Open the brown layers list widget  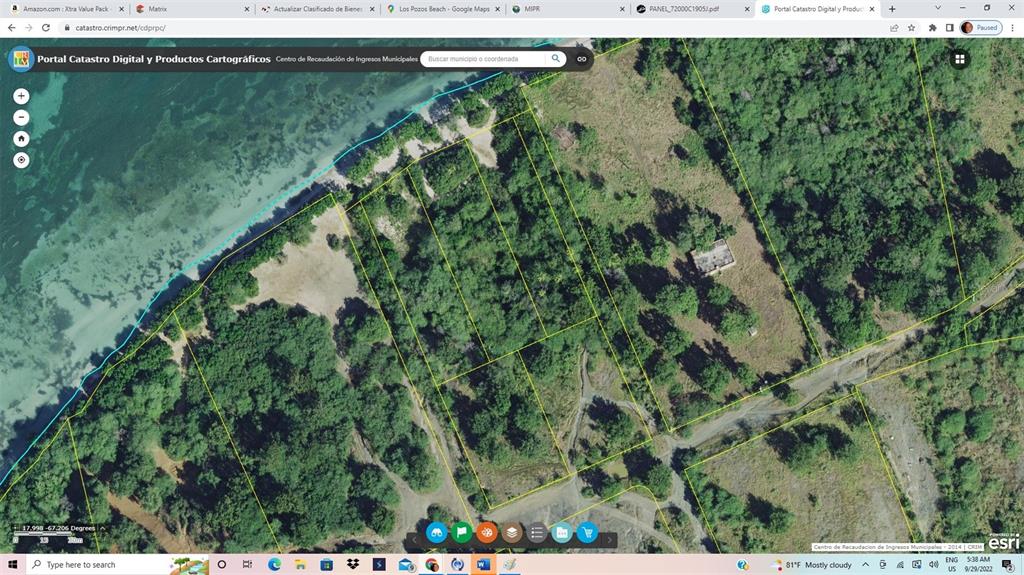(512, 533)
